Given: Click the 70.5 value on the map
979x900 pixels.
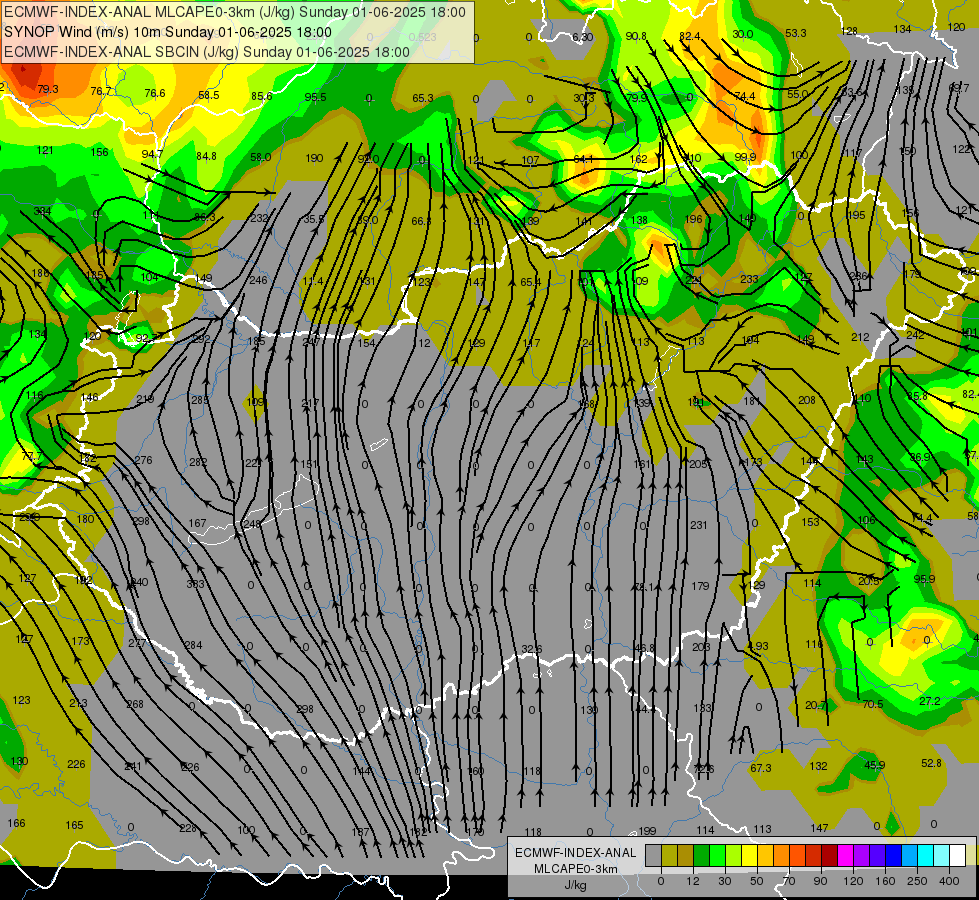Looking at the screenshot, I should click(x=872, y=704).
